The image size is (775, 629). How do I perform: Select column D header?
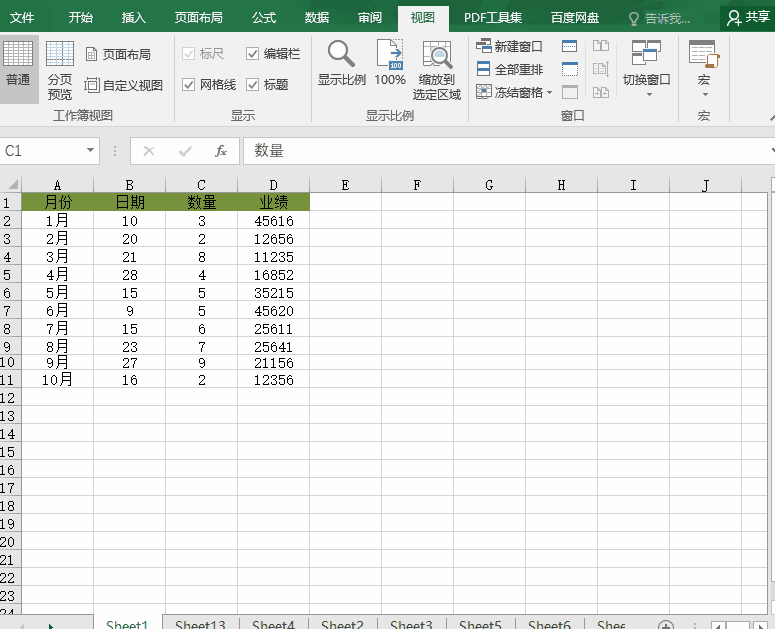click(273, 185)
